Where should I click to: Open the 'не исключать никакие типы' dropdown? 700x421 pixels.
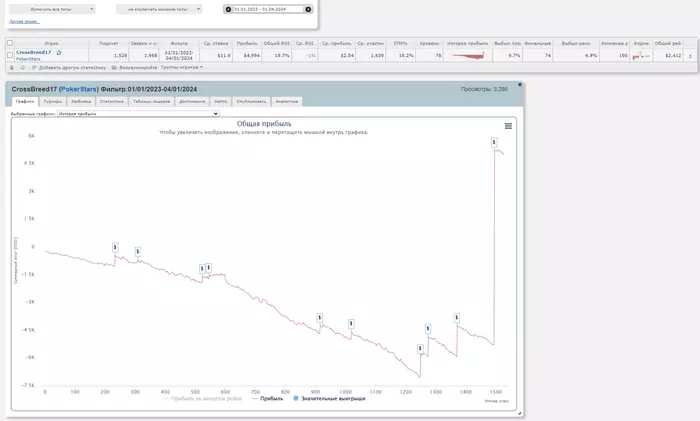pos(159,9)
